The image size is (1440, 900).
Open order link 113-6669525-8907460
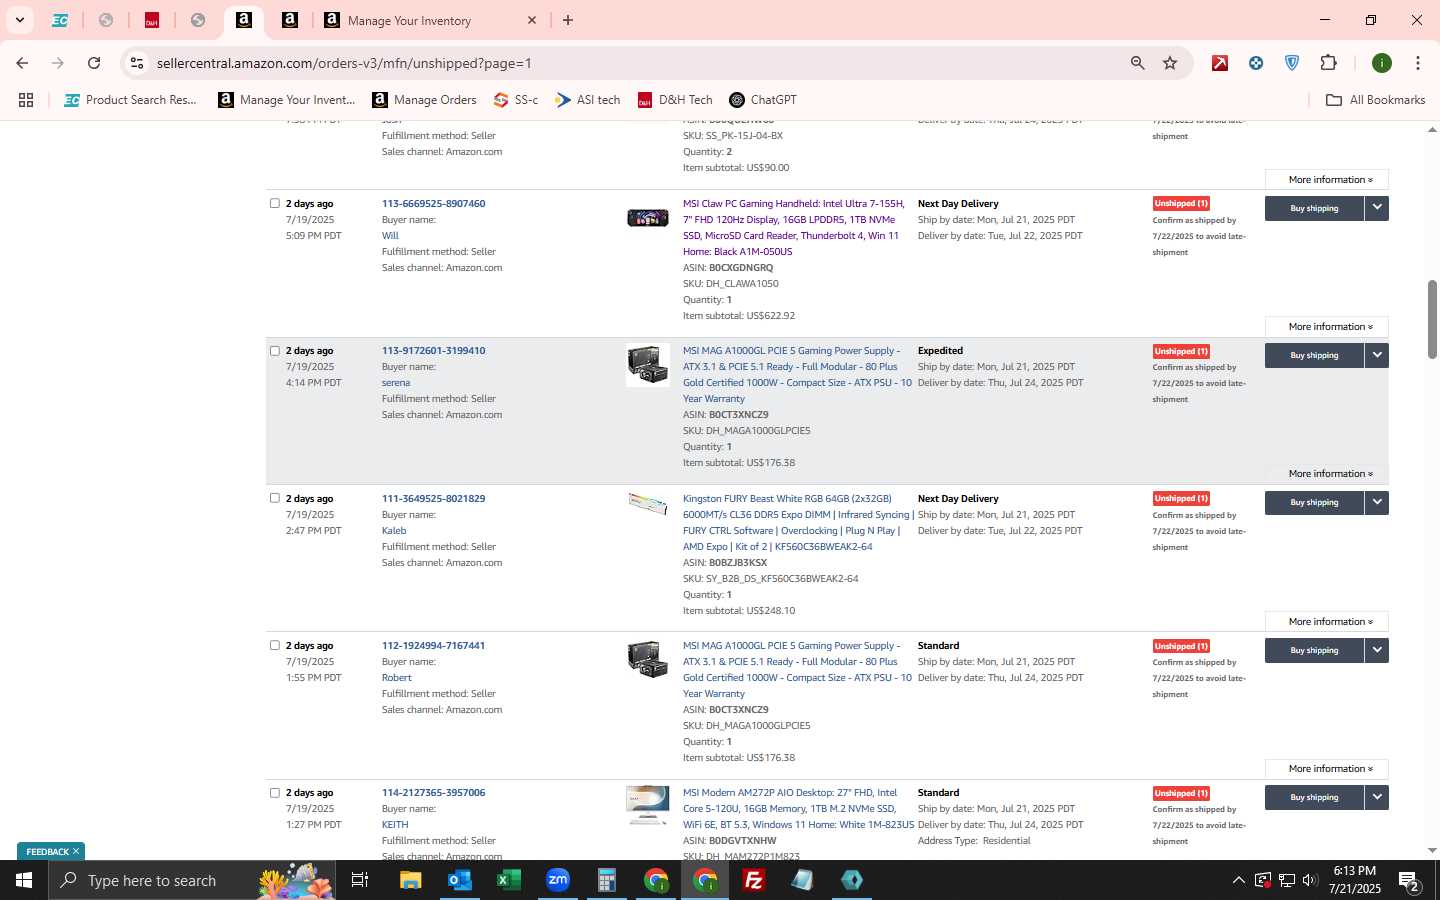tap(433, 203)
